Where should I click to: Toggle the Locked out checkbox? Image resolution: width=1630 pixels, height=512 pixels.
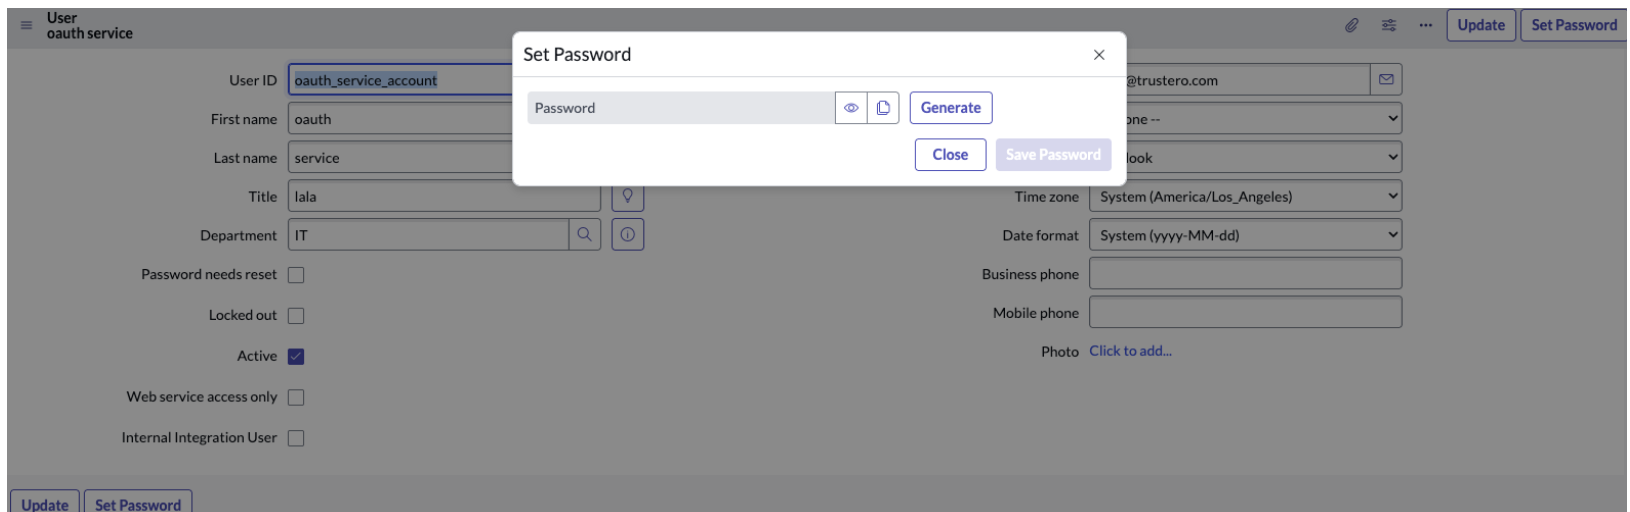(x=296, y=316)
